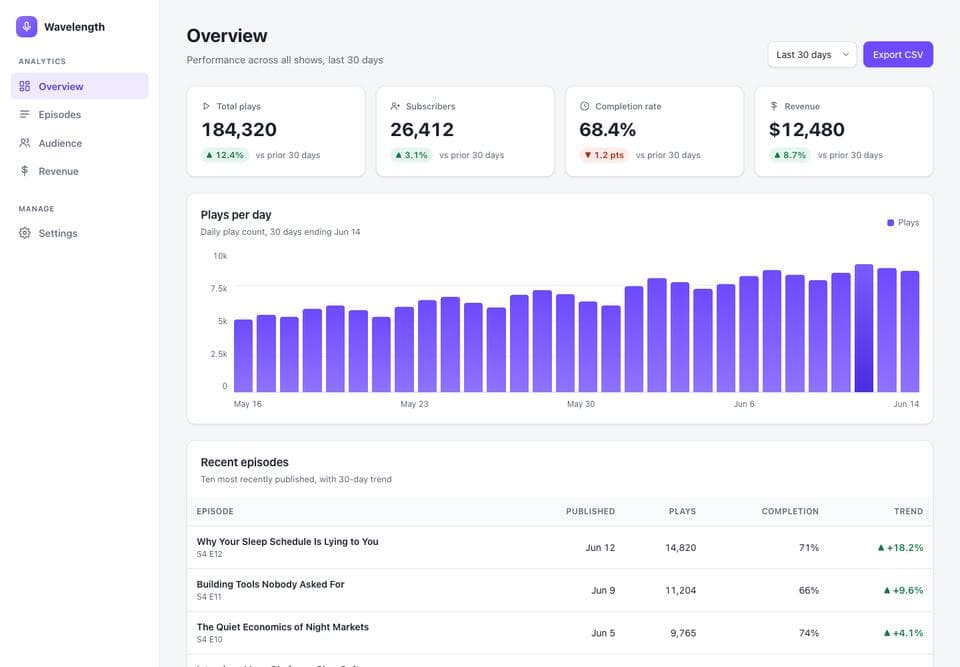
Task: Click the COMPLETION column header
Action: click(x=790, y=511)
